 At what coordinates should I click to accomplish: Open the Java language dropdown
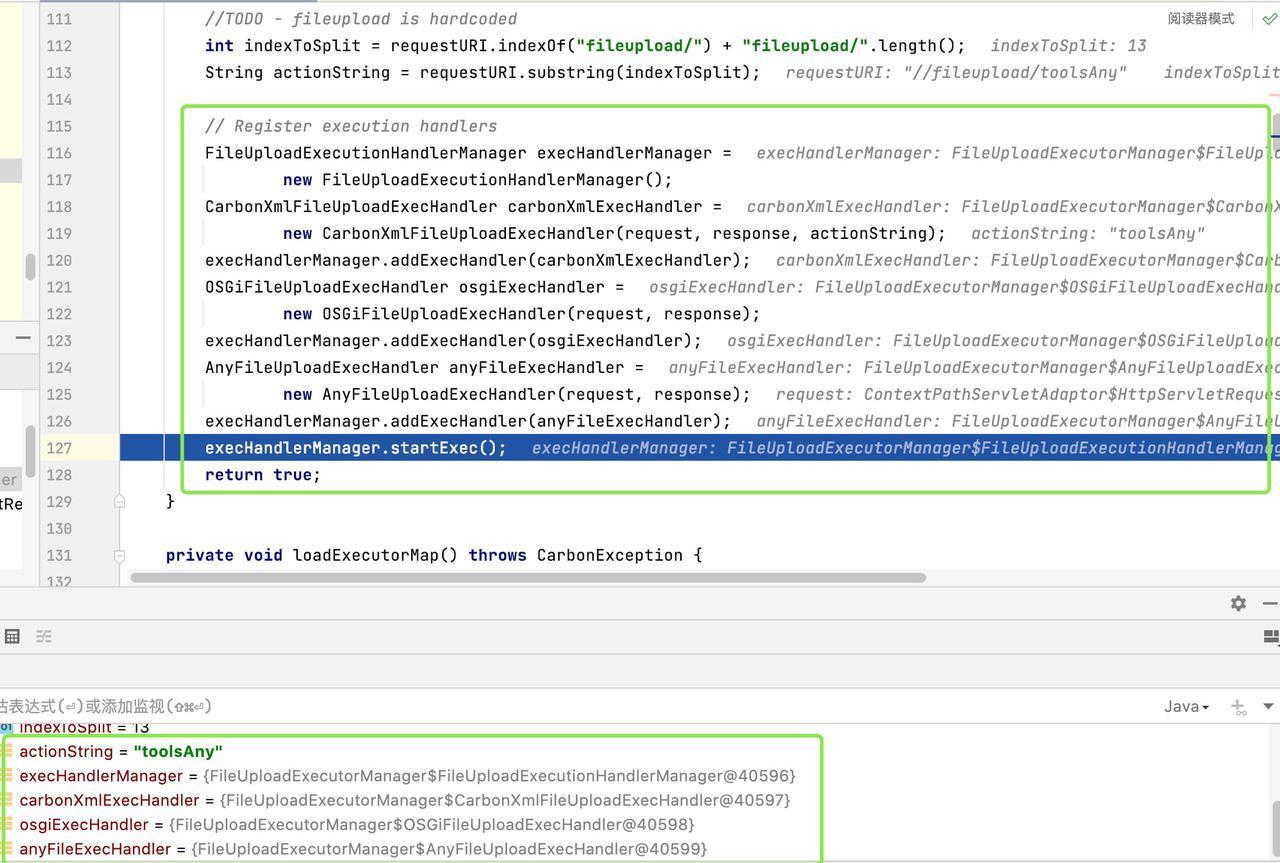point(1186,707)
